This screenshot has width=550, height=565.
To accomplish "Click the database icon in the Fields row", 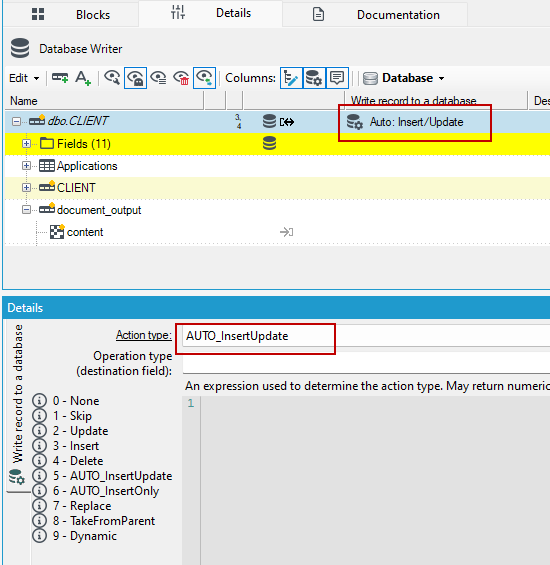I will 269,143.
